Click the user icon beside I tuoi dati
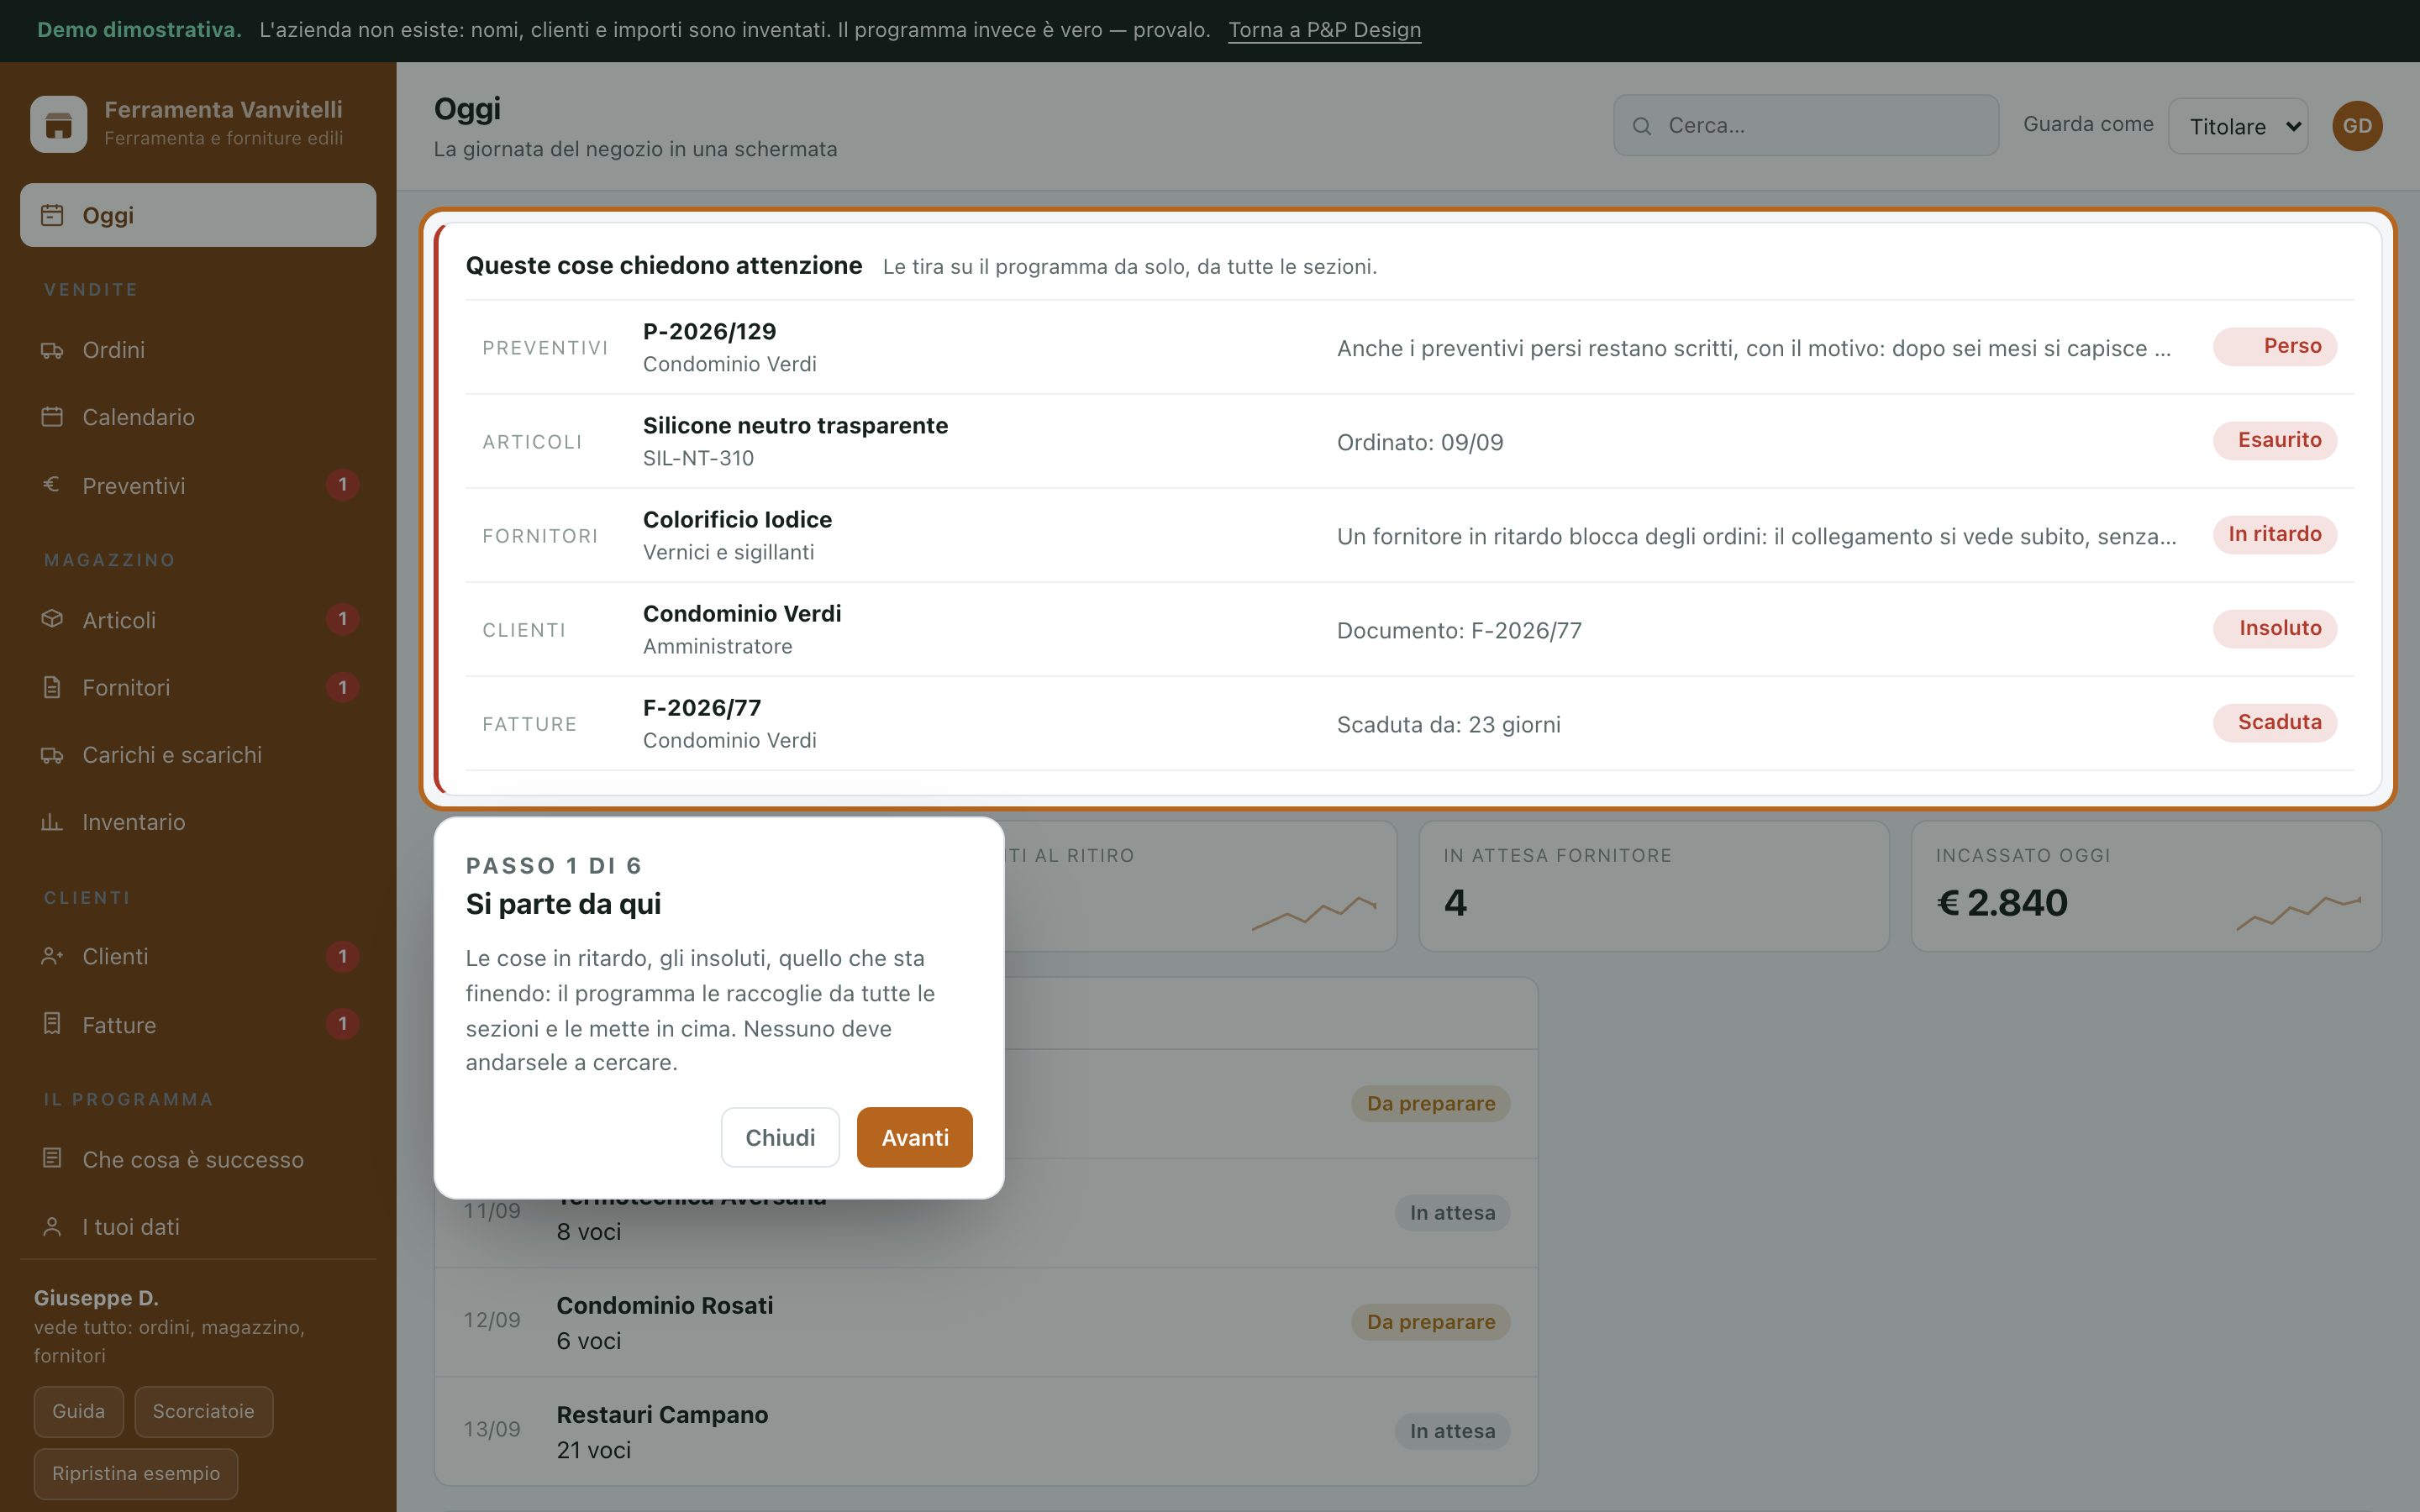 point(52,1226)
